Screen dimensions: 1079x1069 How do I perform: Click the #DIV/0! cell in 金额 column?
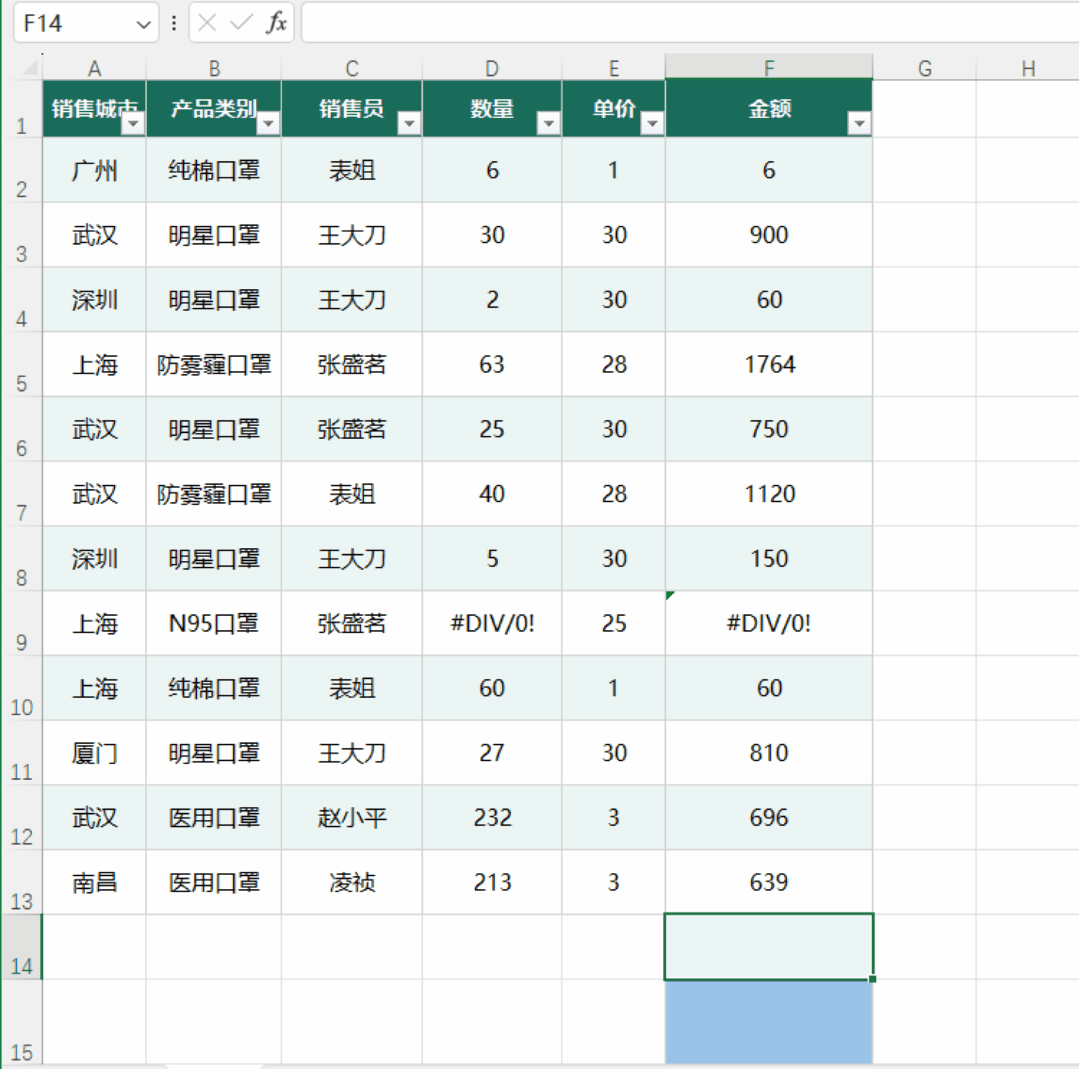[769, 623]
